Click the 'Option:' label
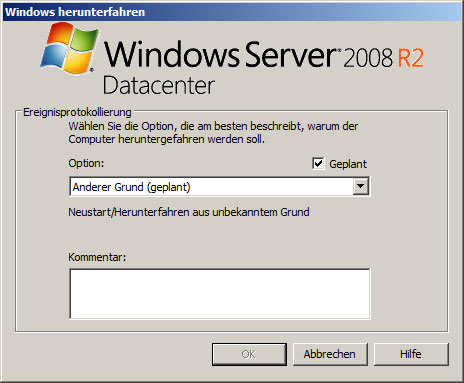464x383 pixels. (86, 163)
